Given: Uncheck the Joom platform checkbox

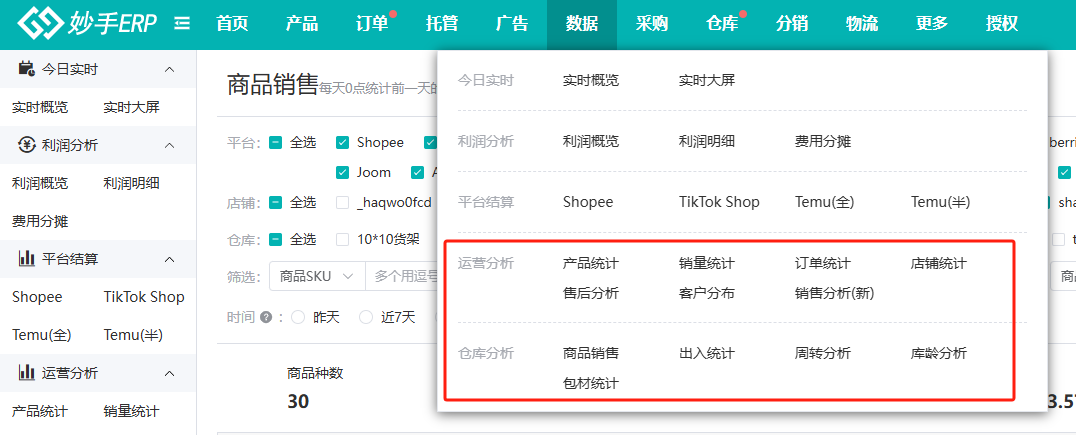Looking at the screenshot, I should coord(342,172).
